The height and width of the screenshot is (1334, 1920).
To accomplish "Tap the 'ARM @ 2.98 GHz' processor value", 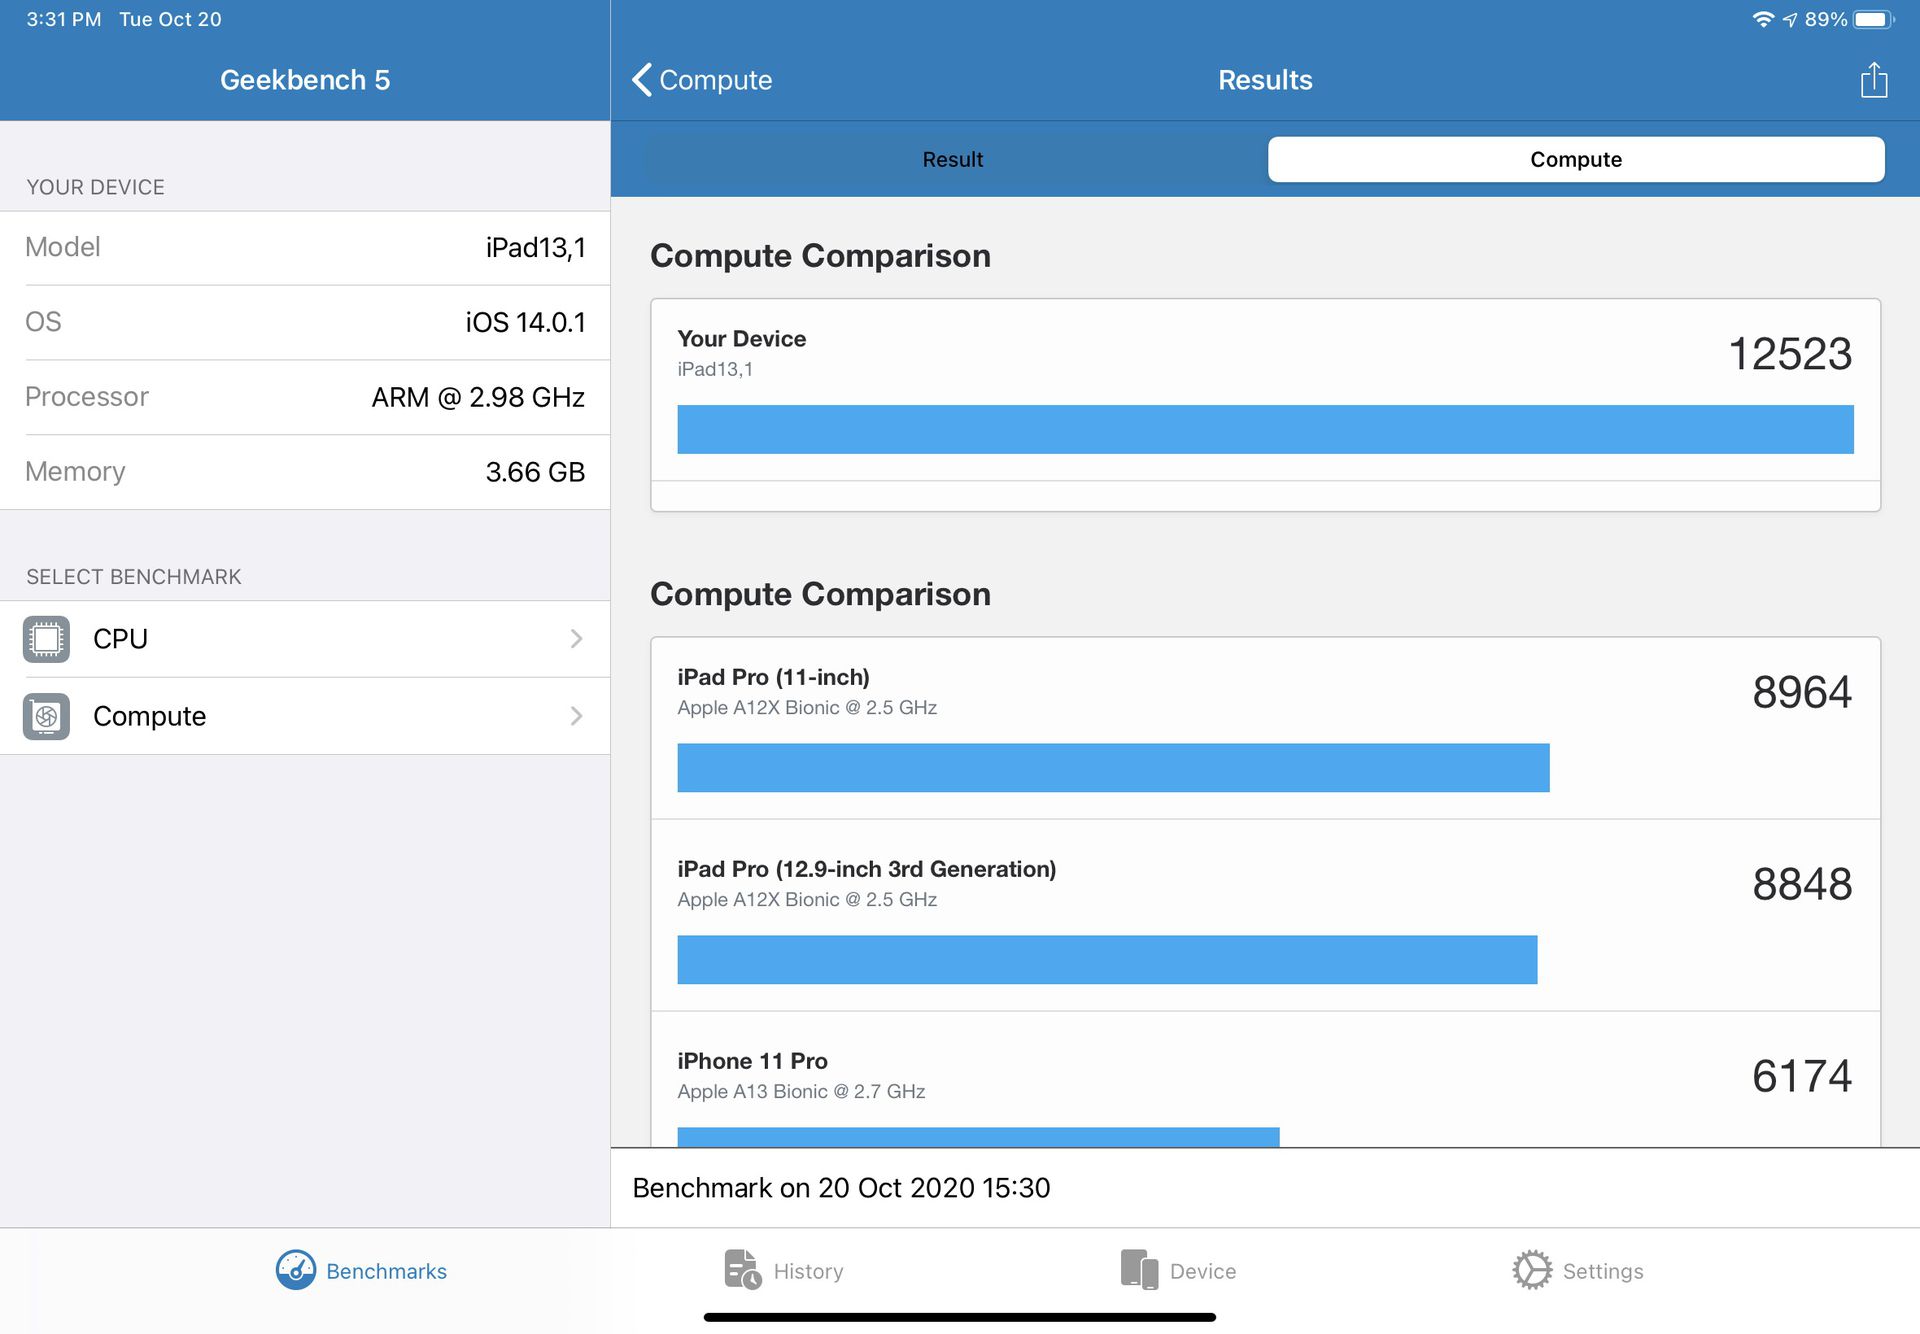I will point(478,397).
